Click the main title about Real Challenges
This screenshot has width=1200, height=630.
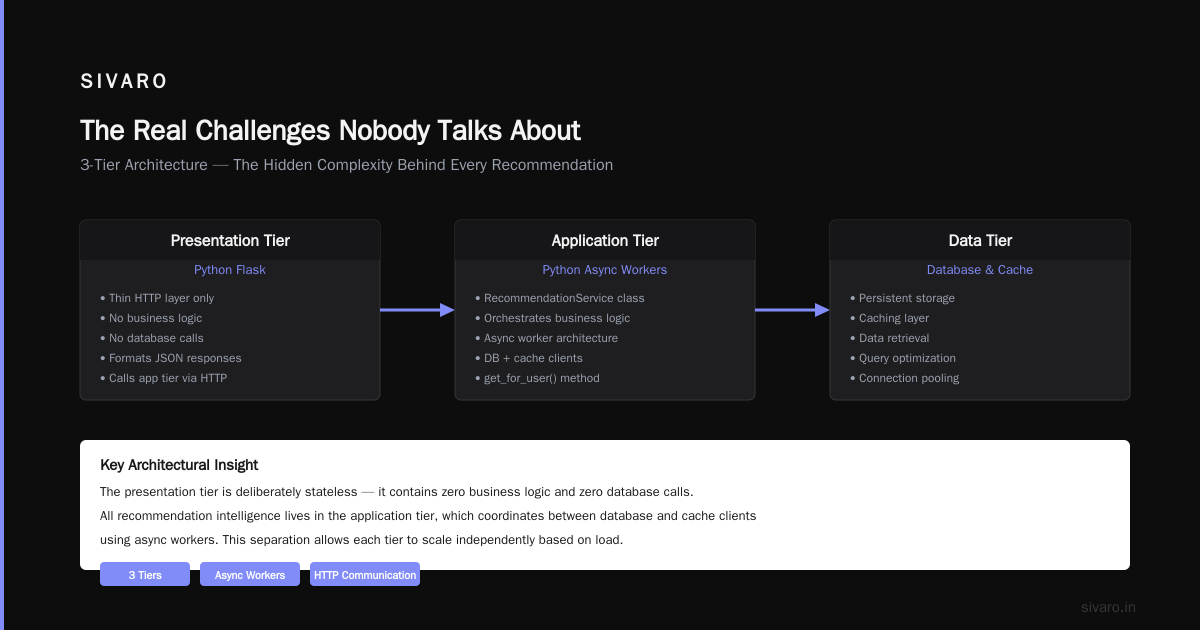tap(330, 131)
